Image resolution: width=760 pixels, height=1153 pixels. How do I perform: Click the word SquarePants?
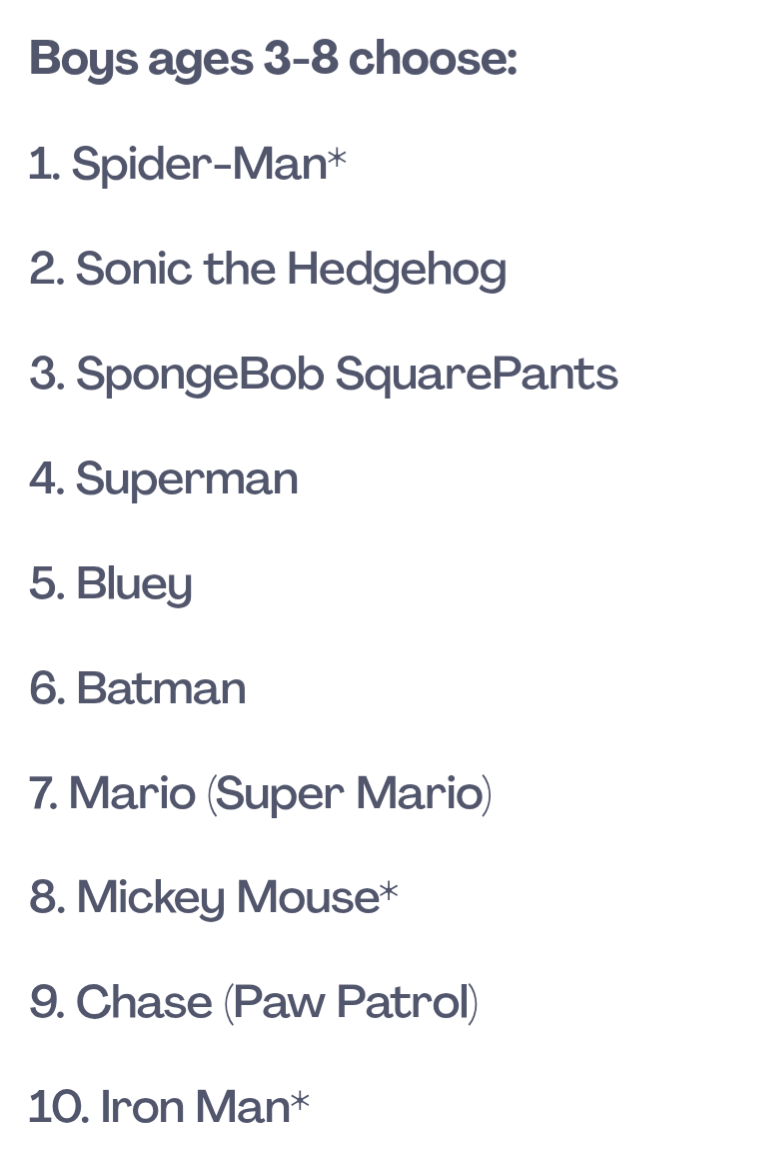477,375
